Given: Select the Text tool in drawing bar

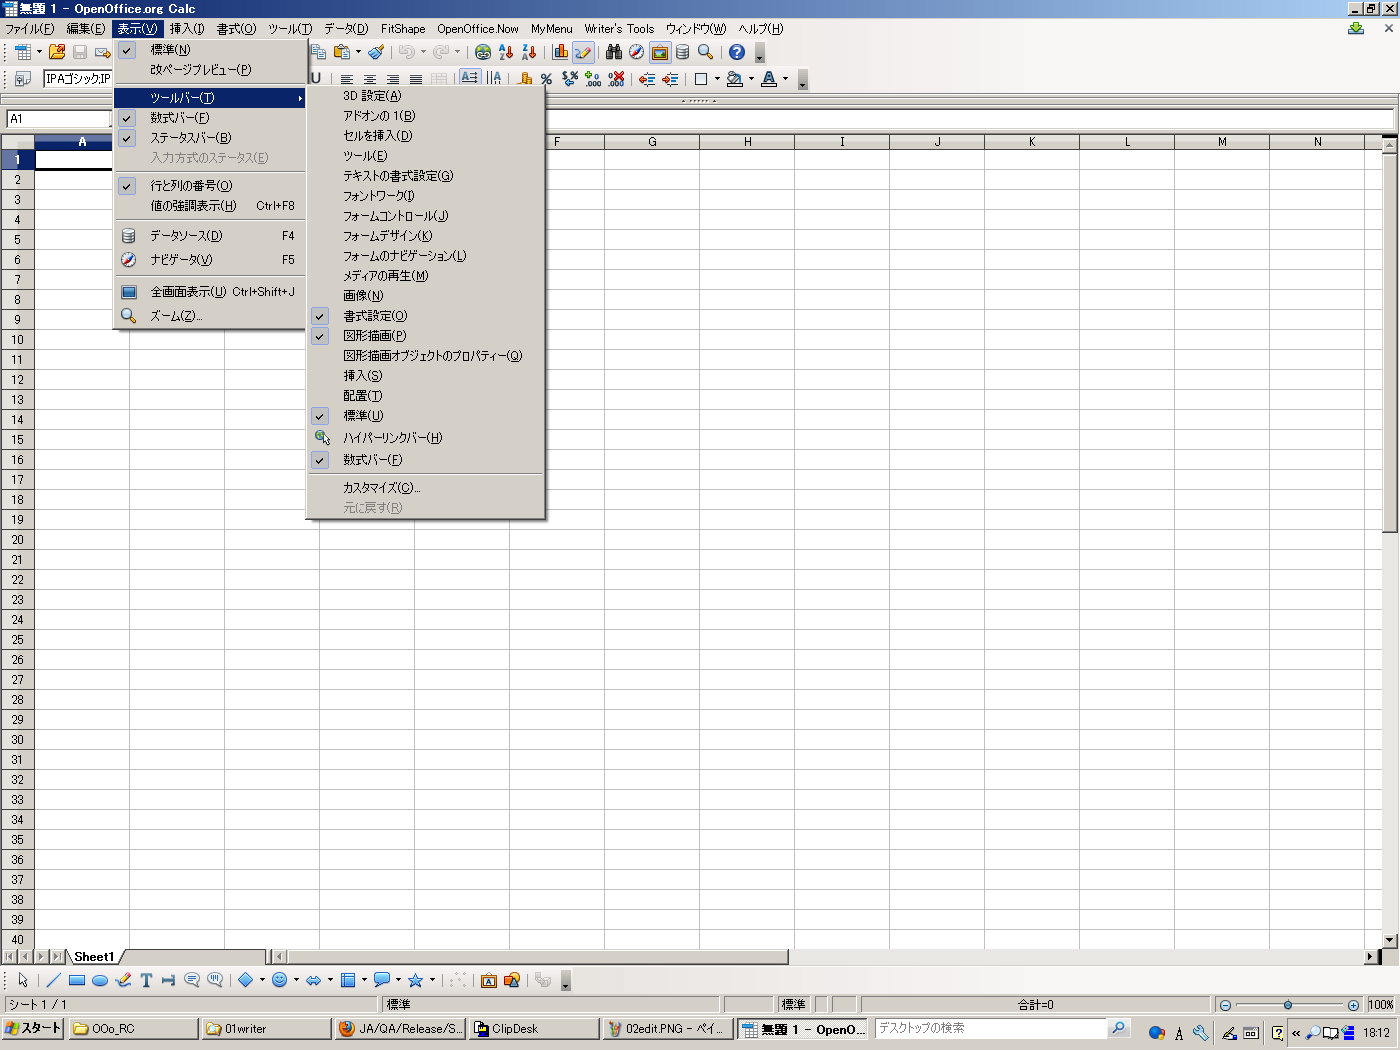Looking at the screenshot, I should [146, 980].
